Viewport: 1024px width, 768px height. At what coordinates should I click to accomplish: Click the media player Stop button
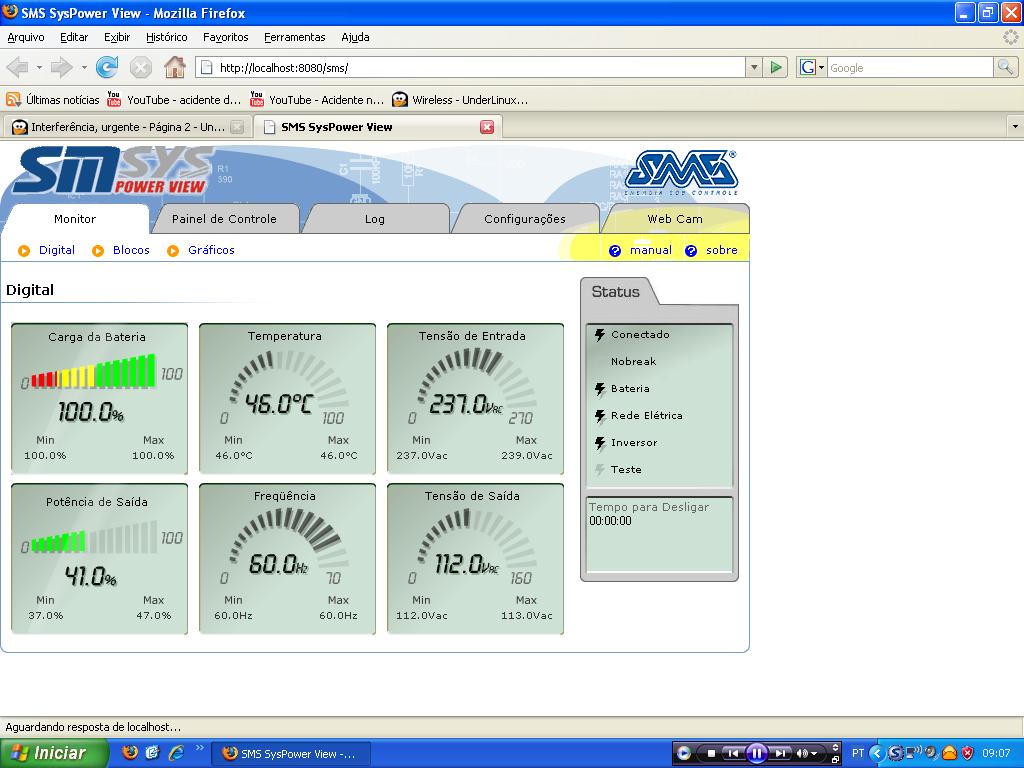tap(711, 754)
